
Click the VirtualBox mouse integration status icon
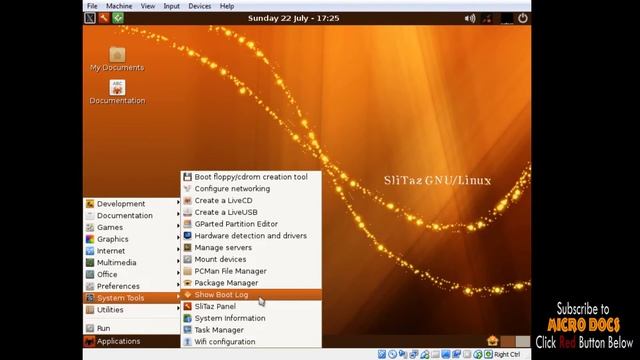point(478,354)
